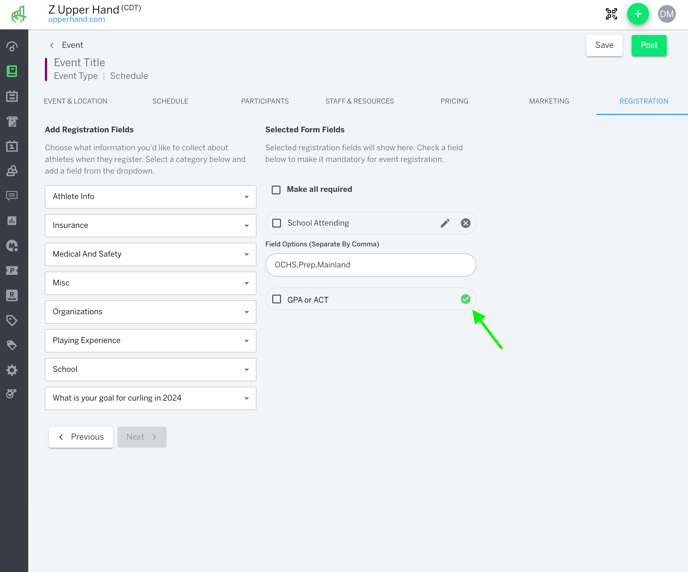Open the P ticket icon in sidebar
Image resolution: width=688 pixels, height=572 pixels.
12,270
